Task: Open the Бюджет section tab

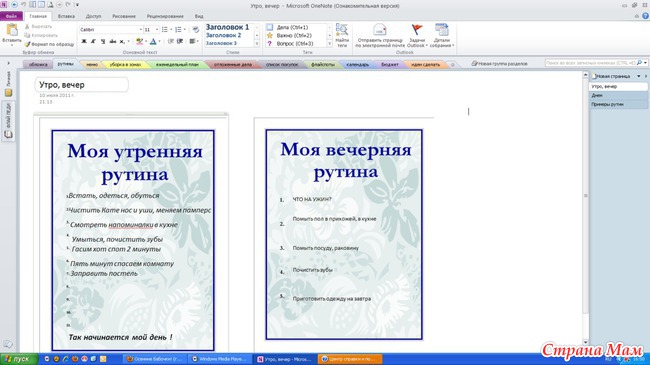Action: click(x=390, y=64)
